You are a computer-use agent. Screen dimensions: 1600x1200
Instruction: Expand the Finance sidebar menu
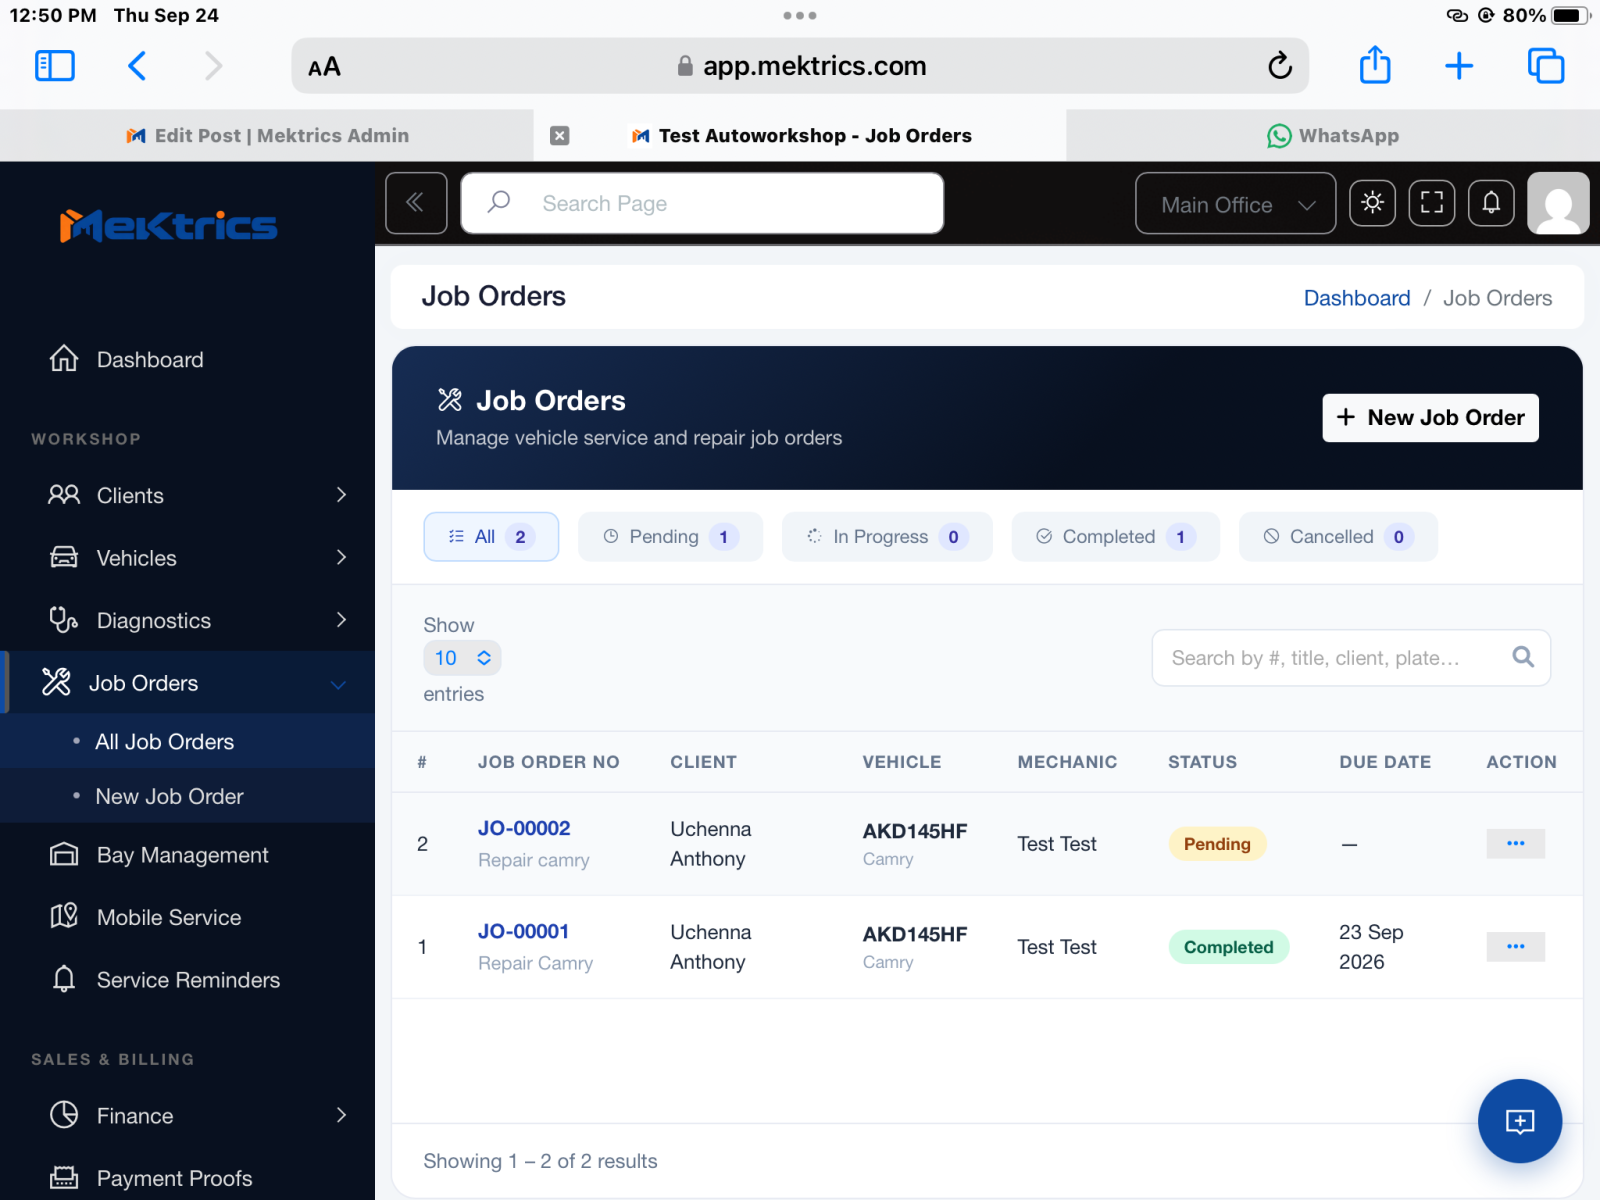(x=187, y=1115)
